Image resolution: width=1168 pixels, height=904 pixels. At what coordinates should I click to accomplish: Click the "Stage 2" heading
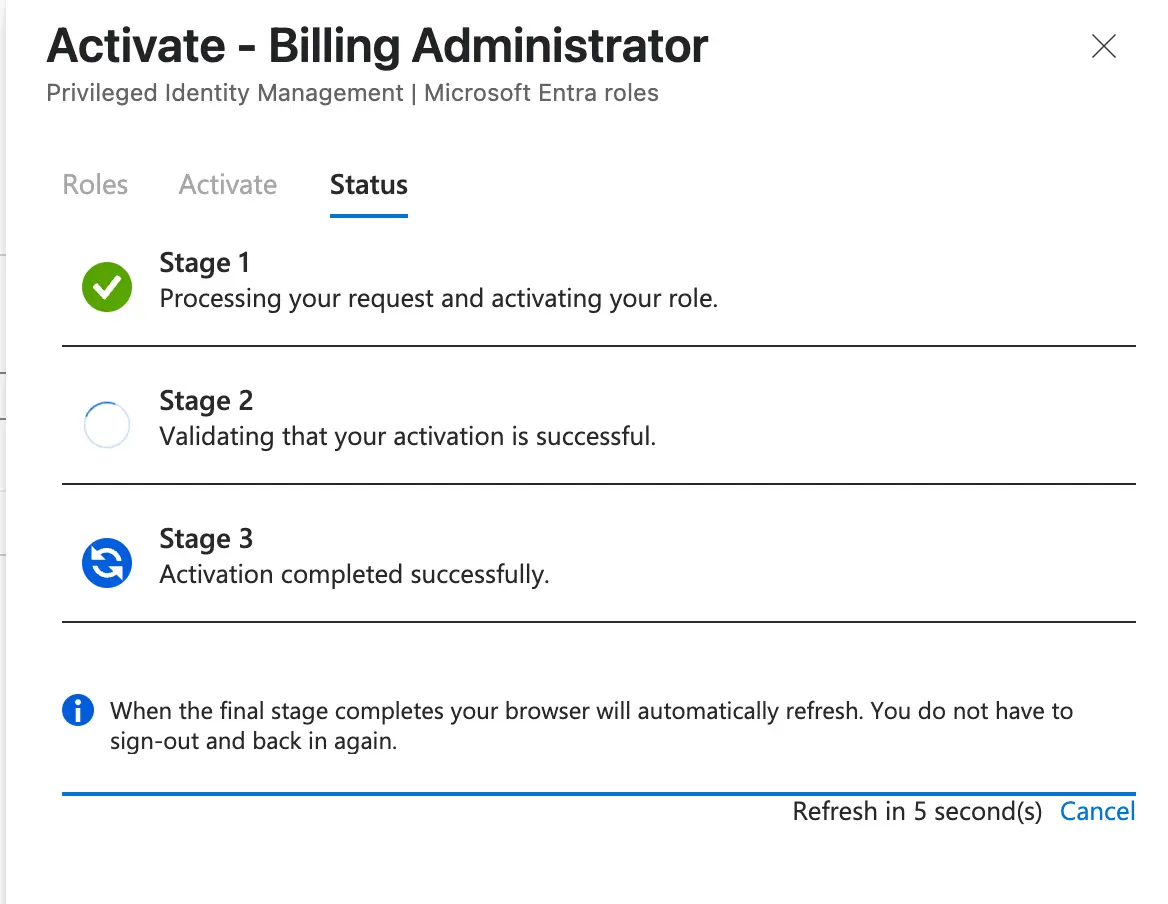click(206, 401)
